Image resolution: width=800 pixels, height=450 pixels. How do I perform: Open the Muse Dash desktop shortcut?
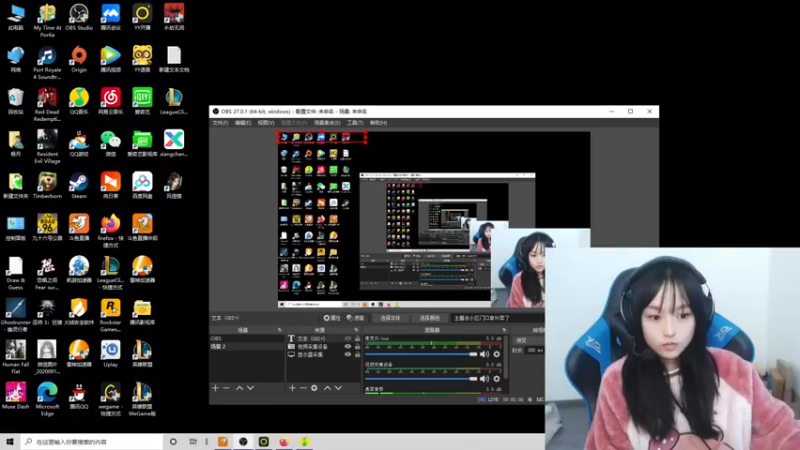coord(16,396)
